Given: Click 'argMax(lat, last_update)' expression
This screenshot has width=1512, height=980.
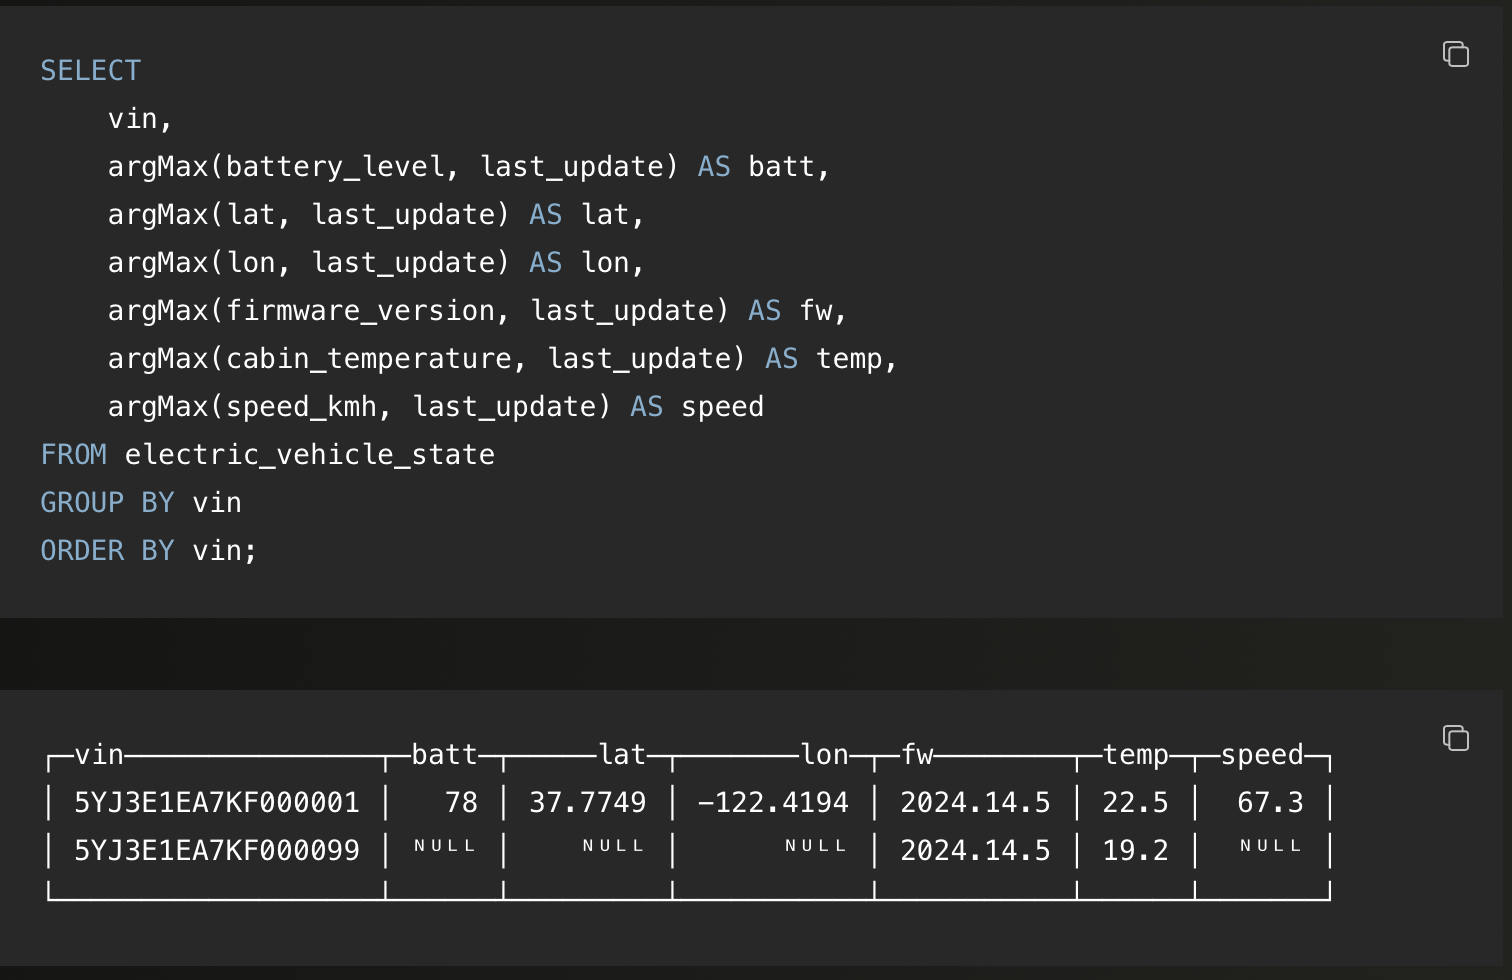Looking at the screenshot, I should tap(309, 215).
